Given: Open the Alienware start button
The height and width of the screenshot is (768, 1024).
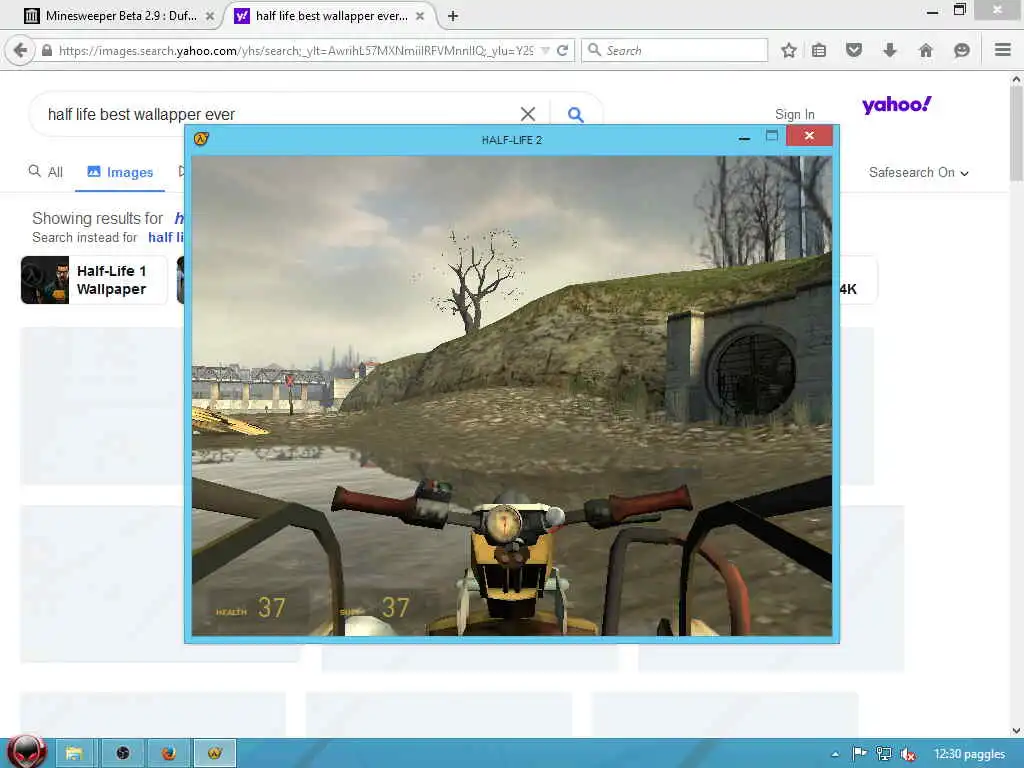Looking at the screenshot, I should point(27,752).
